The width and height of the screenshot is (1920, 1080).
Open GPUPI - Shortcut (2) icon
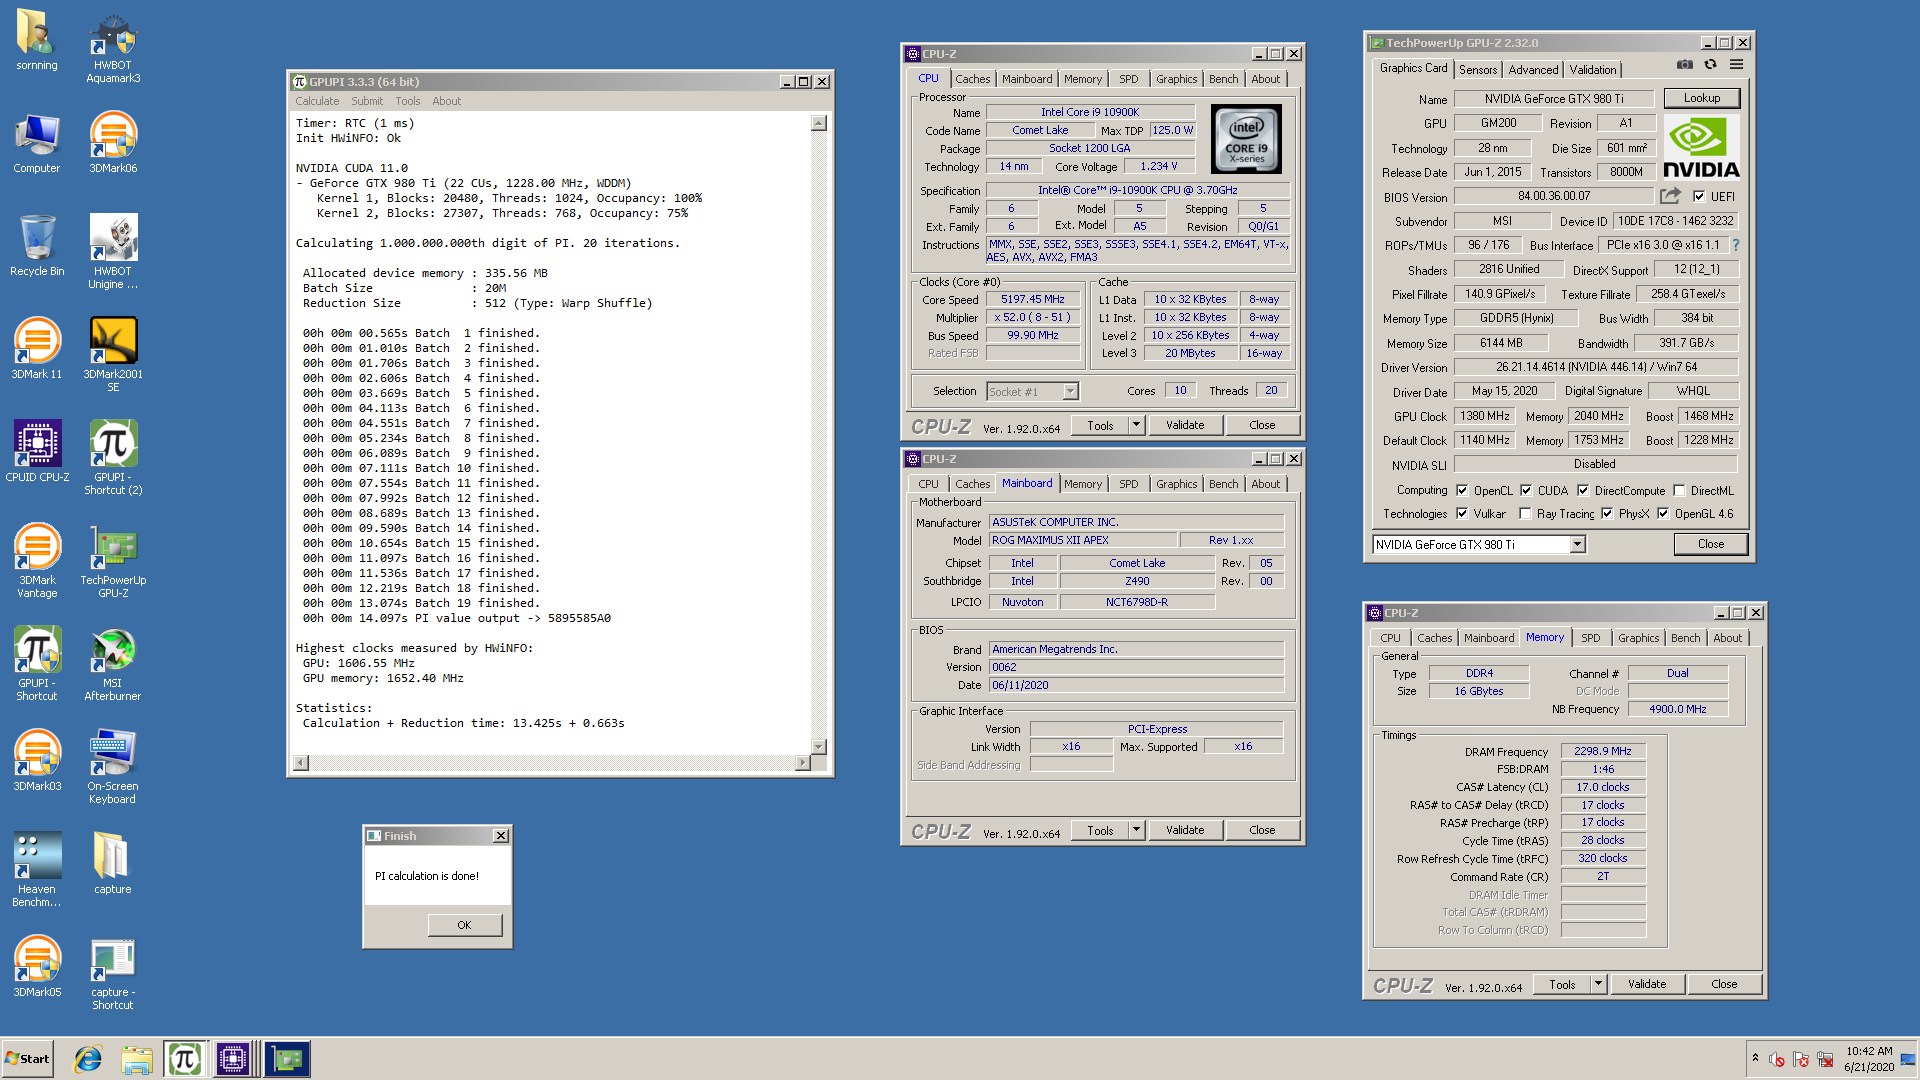tap(113, 458)
